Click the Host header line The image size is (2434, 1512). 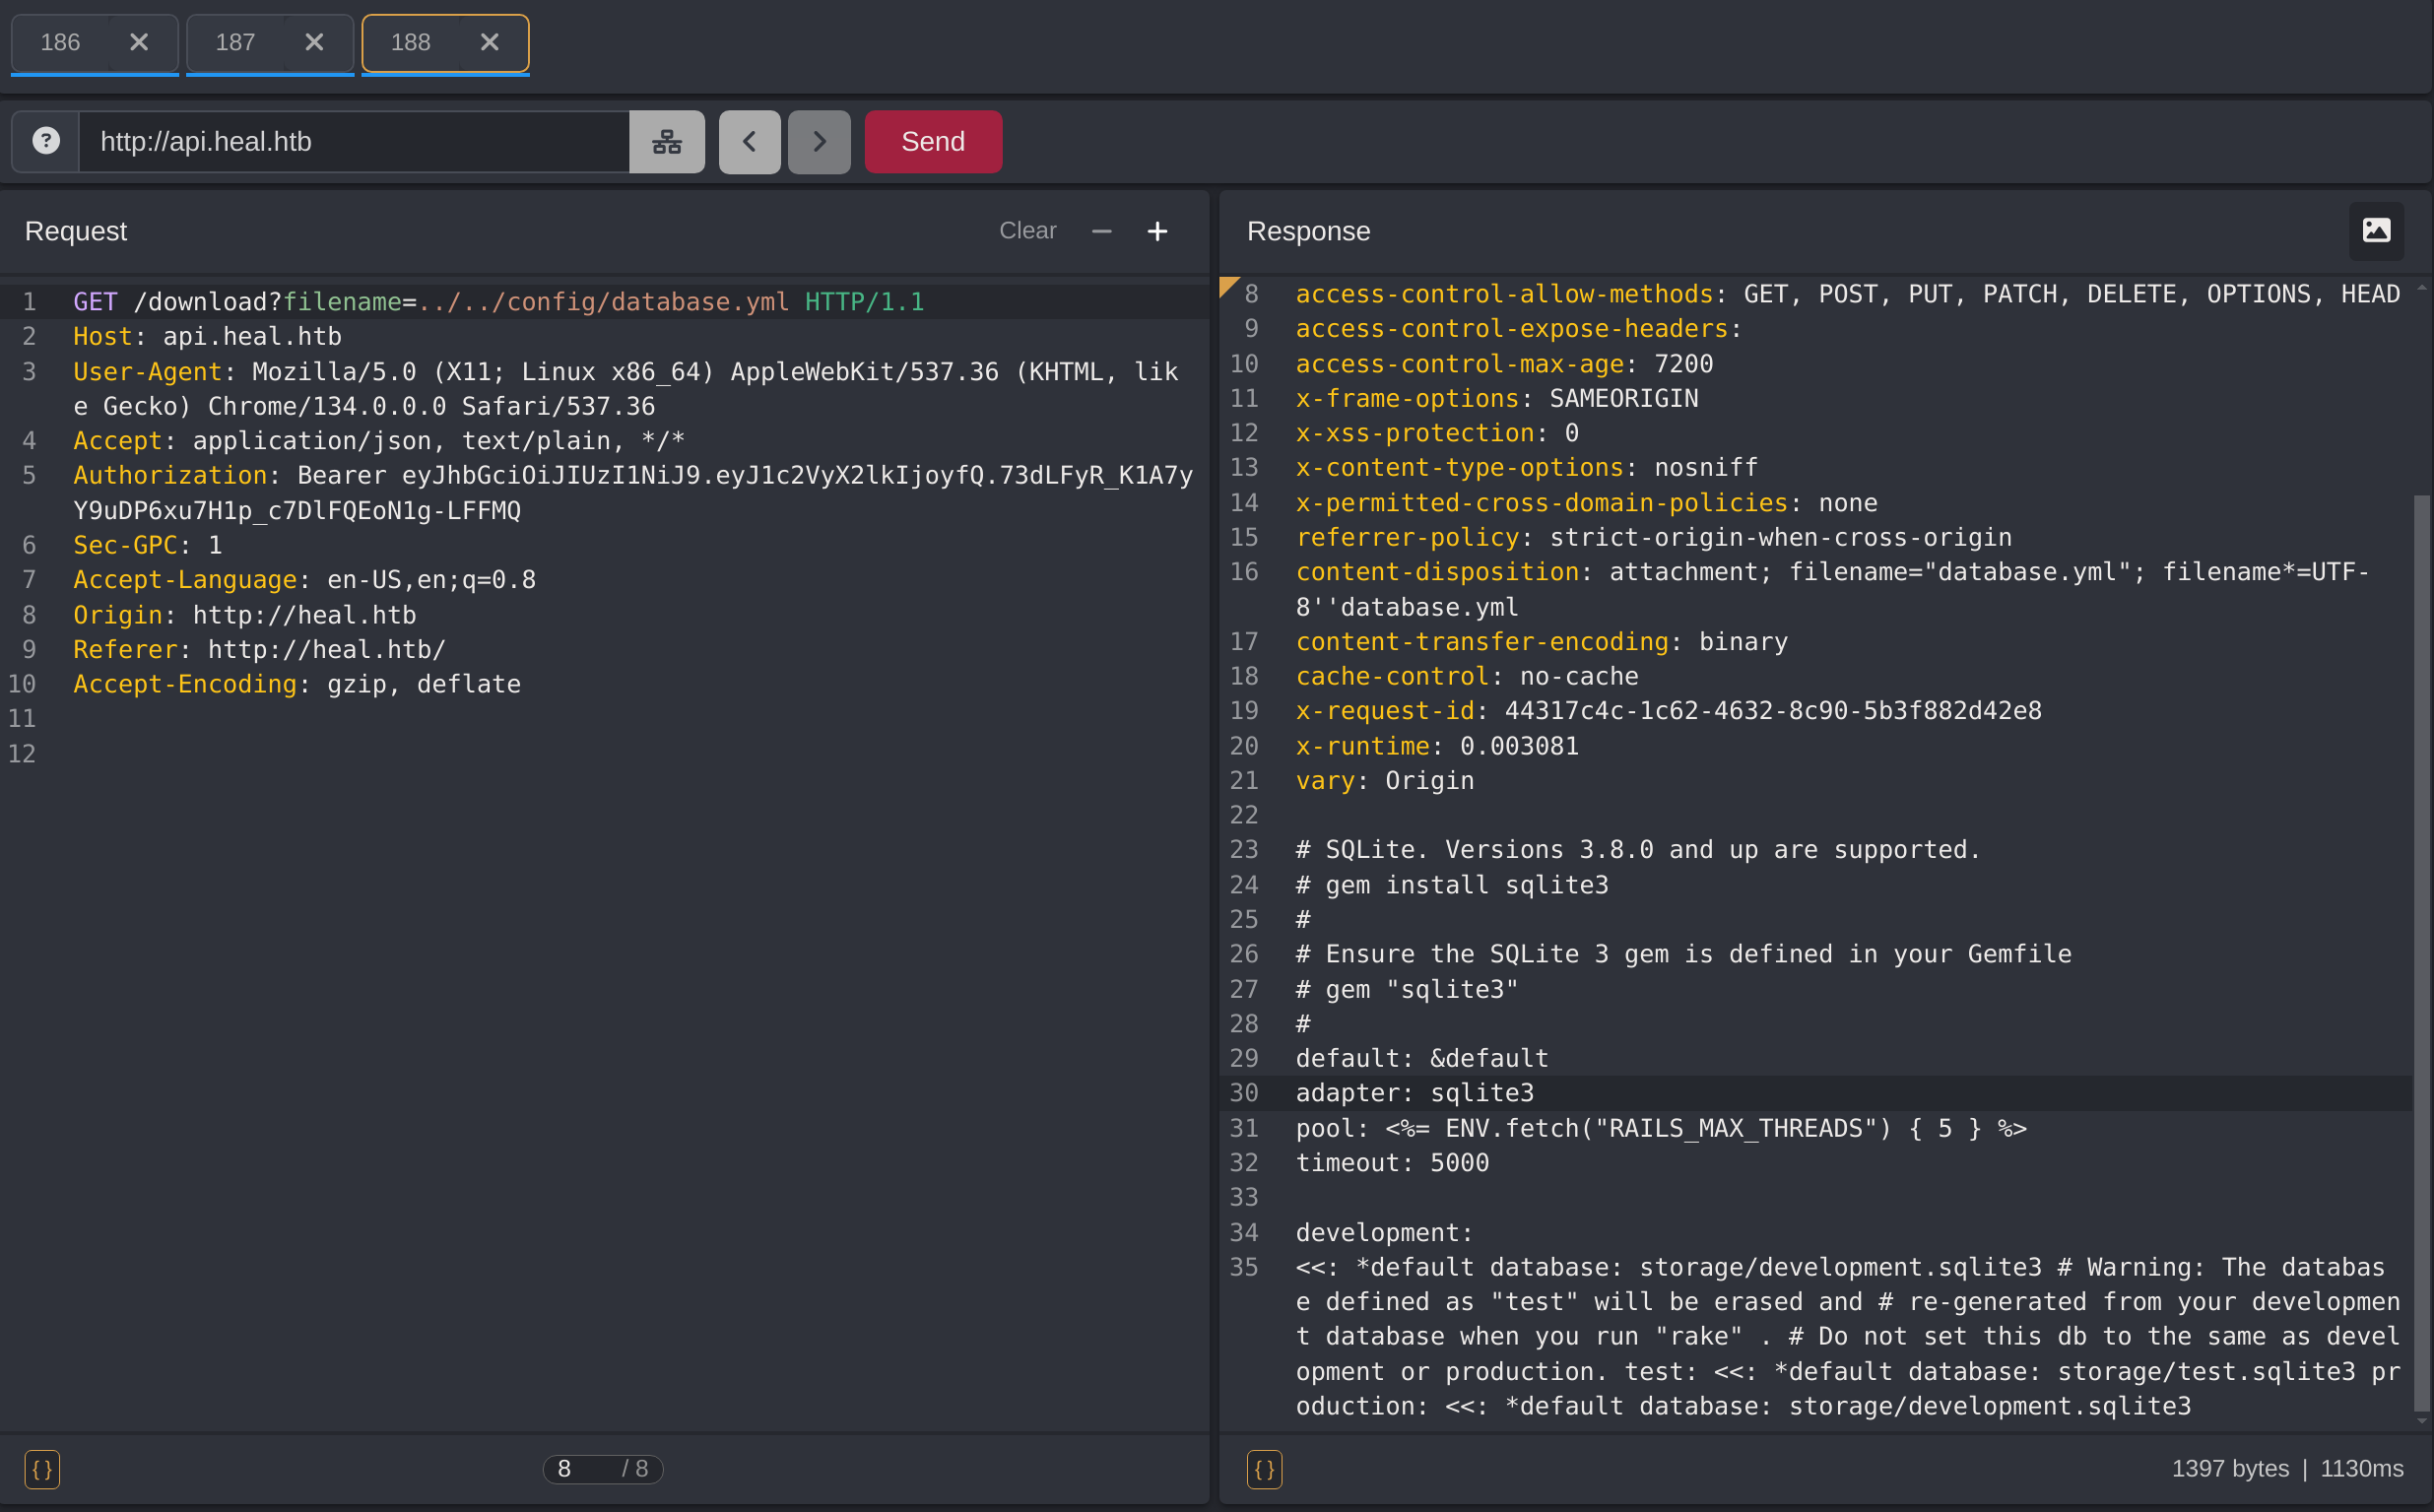[207, 337]
